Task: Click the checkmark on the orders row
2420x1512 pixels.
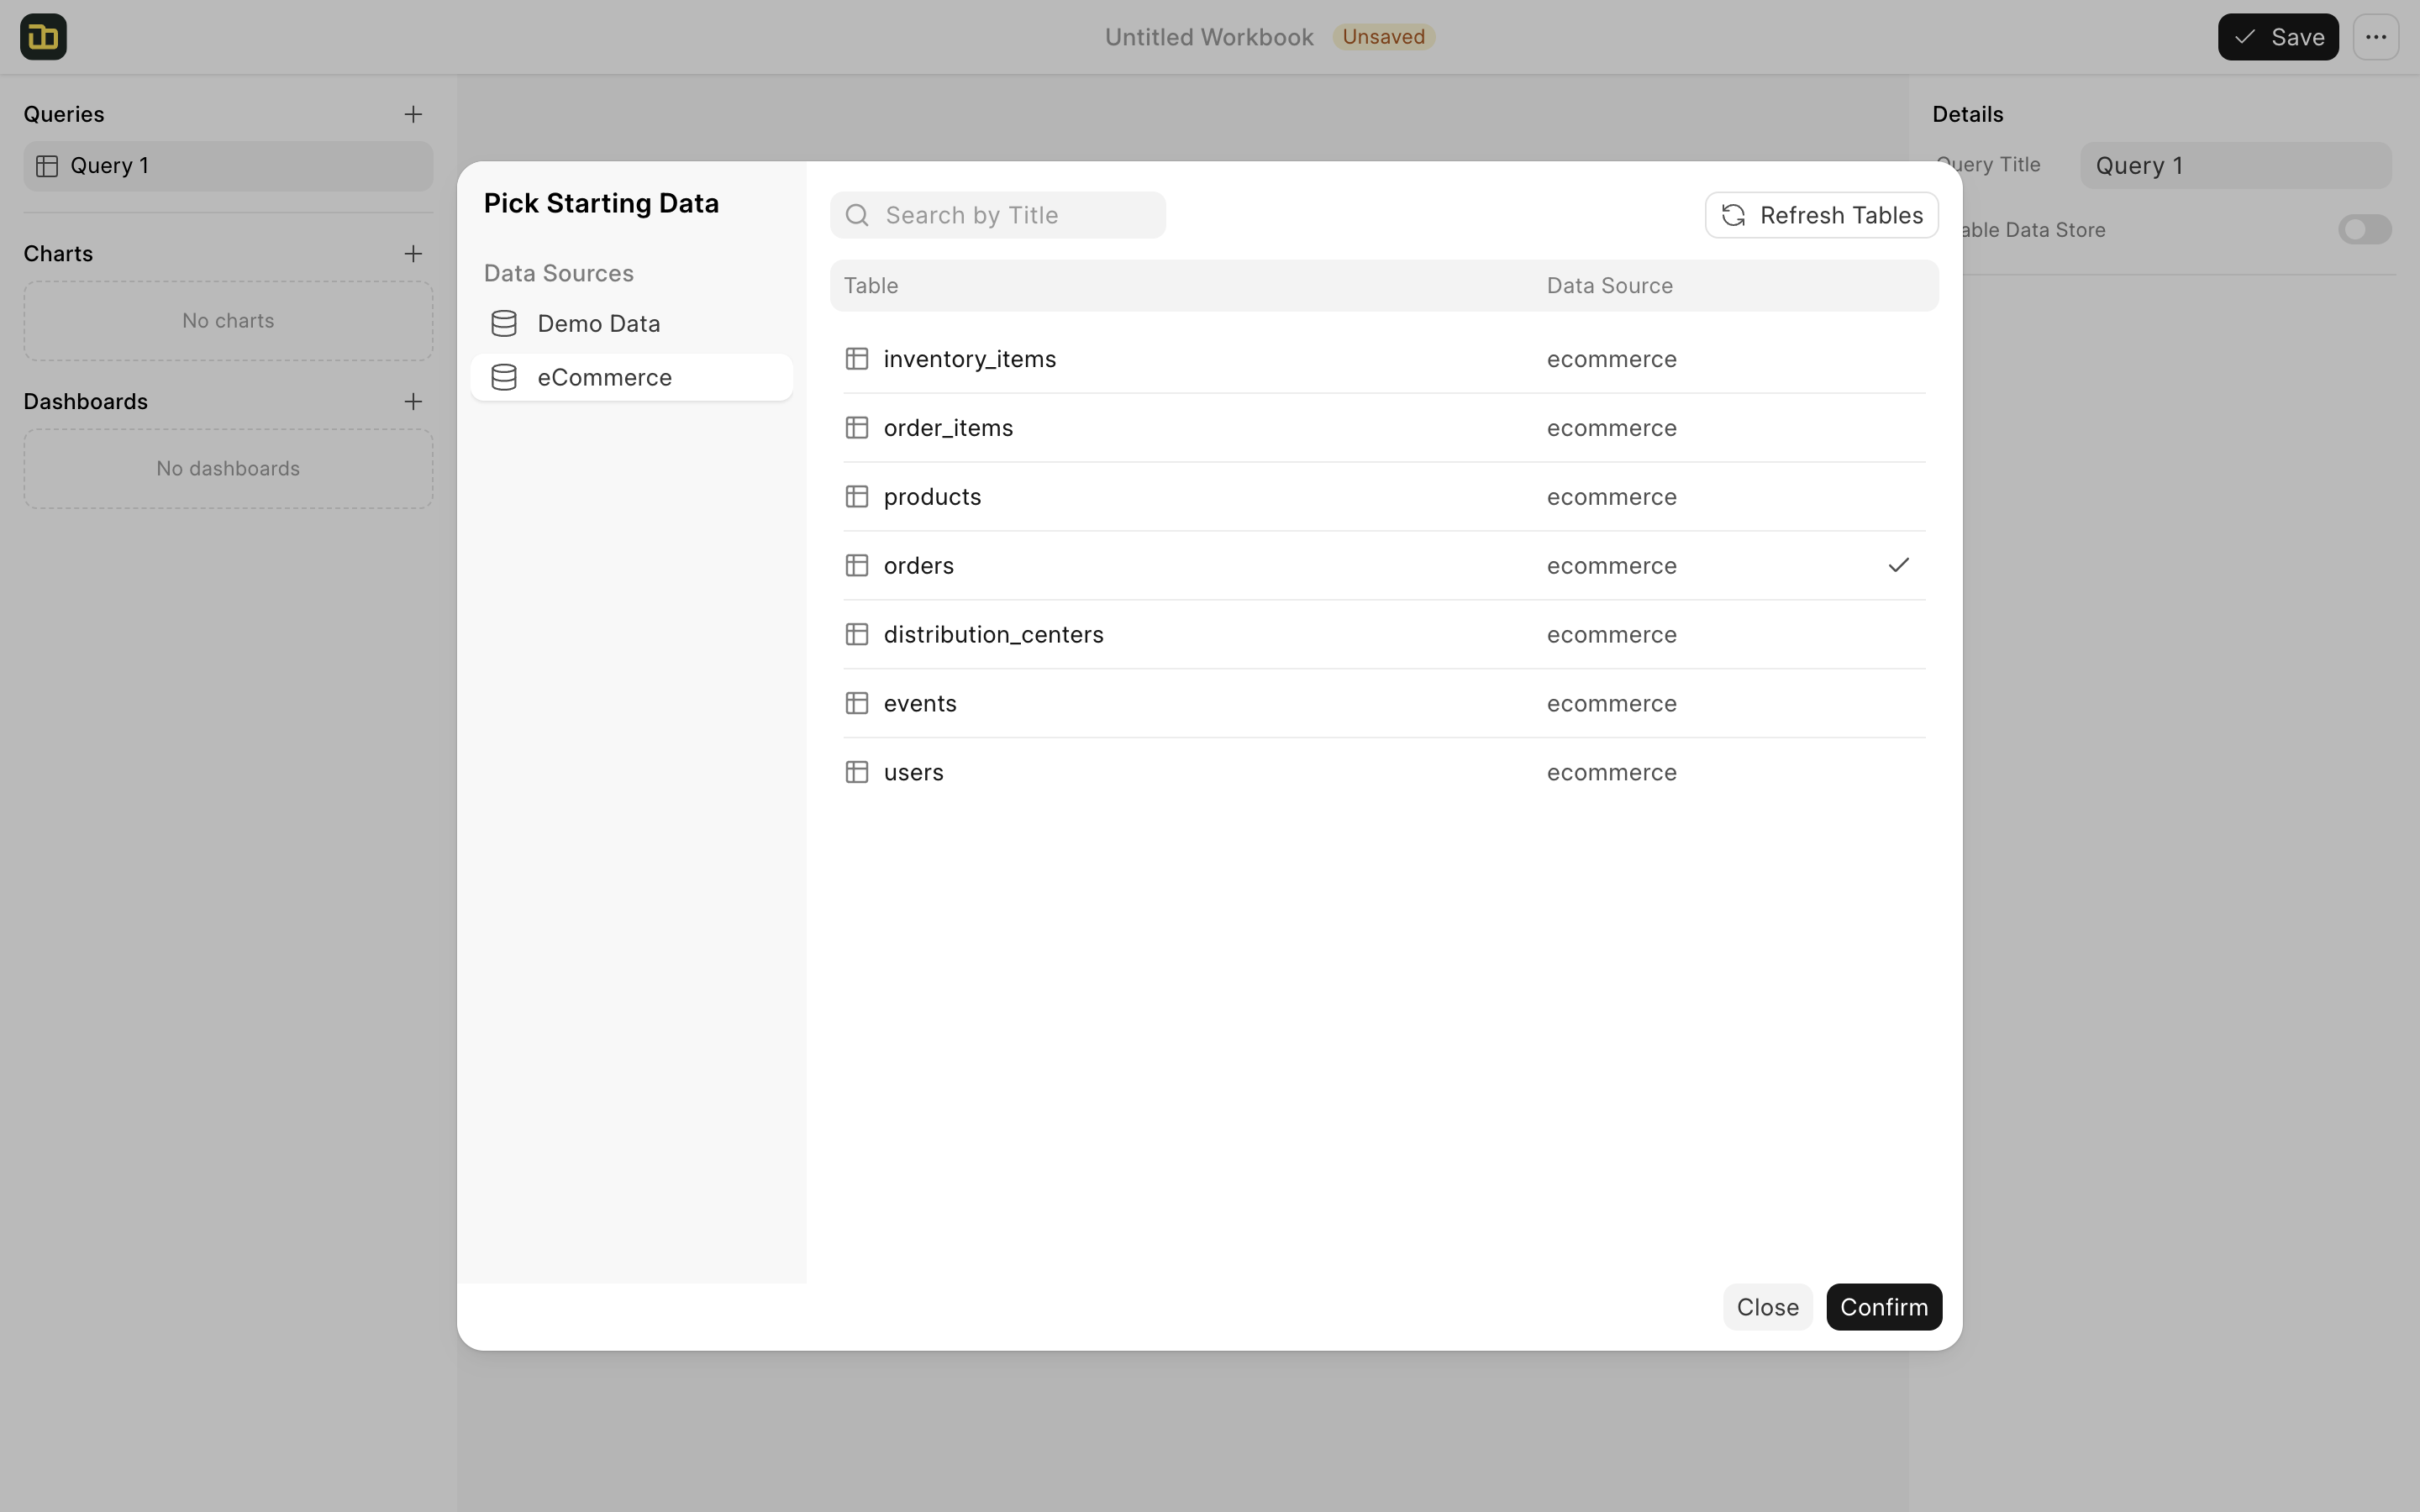Action: pyautogui.click(x=1898, y=566)
